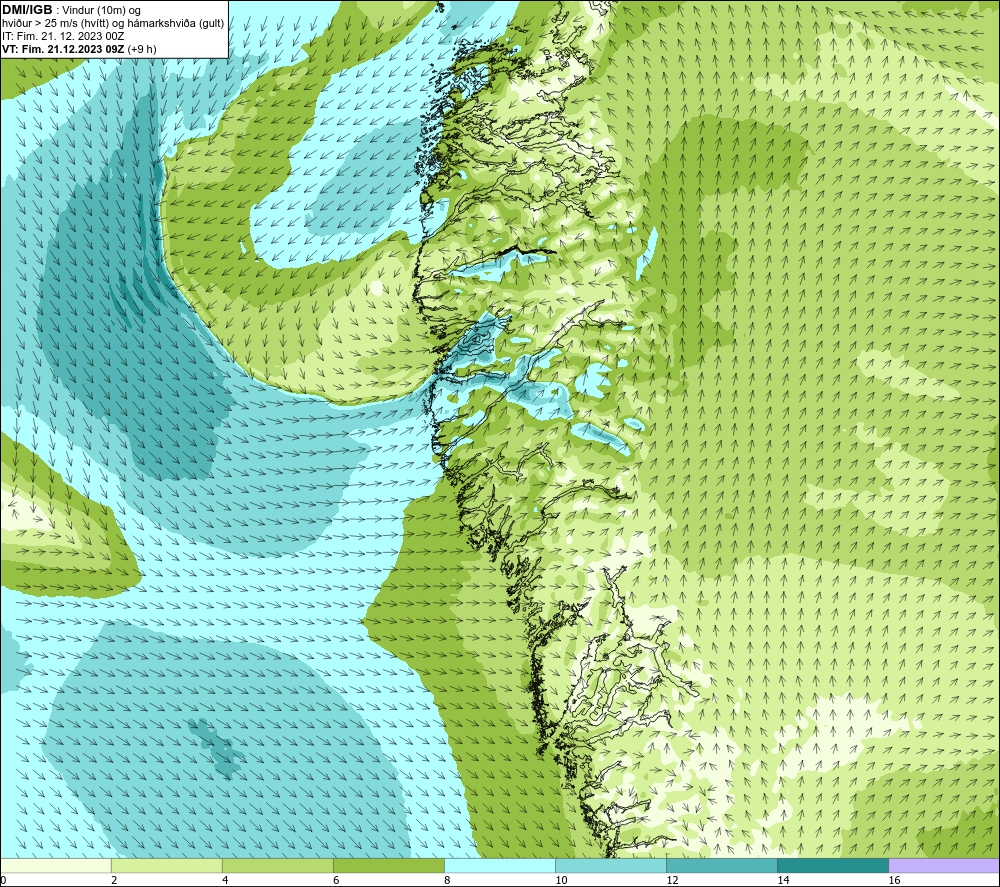Click the "DMI/IGB : Vindur (10m) og" title line
The image size is (1000, 887).
(71, 10)
